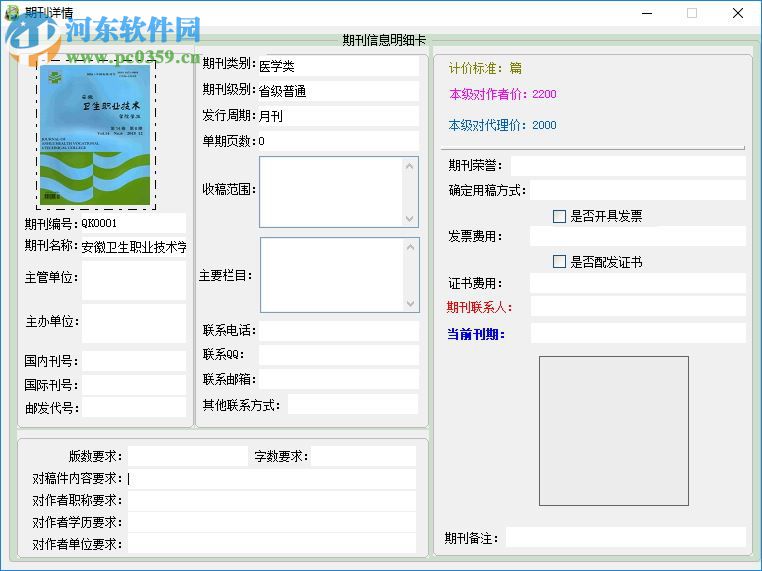Click the down arrow of 收稿范围 scrollbar
This screenshot has width=762, height=571.
tap(410, 219)
